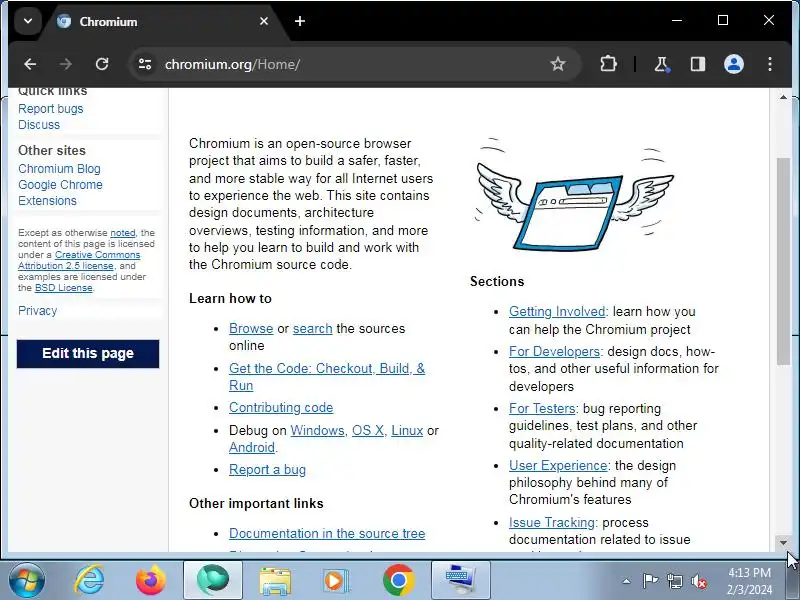Image resolution: width=800 pixels, height=600 pixels.
Task: Open Creative Commons Attribution 2.5 license link
Action: coord(79,260)
